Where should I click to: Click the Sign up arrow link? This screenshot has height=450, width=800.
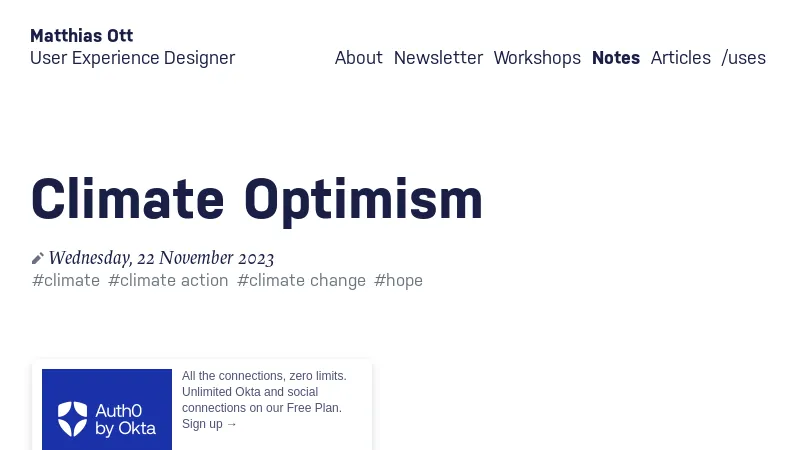210,424
